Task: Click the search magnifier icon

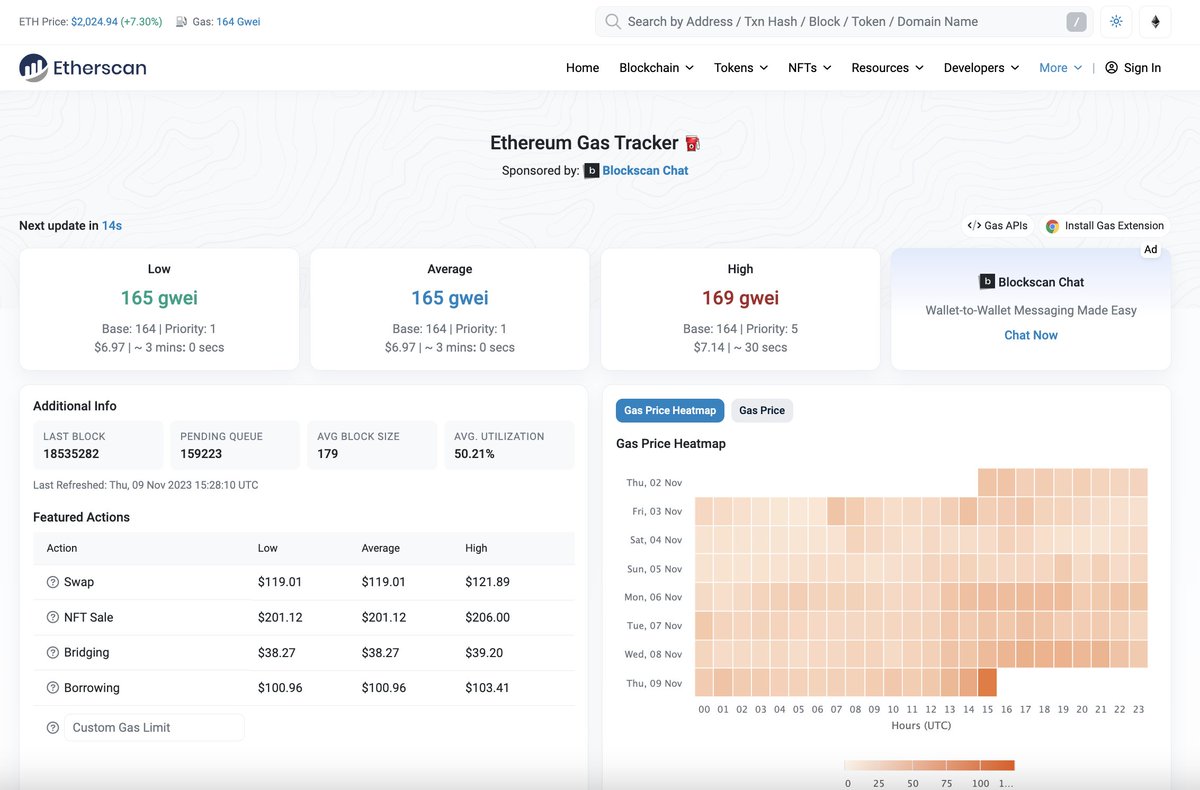Action: 612,22
